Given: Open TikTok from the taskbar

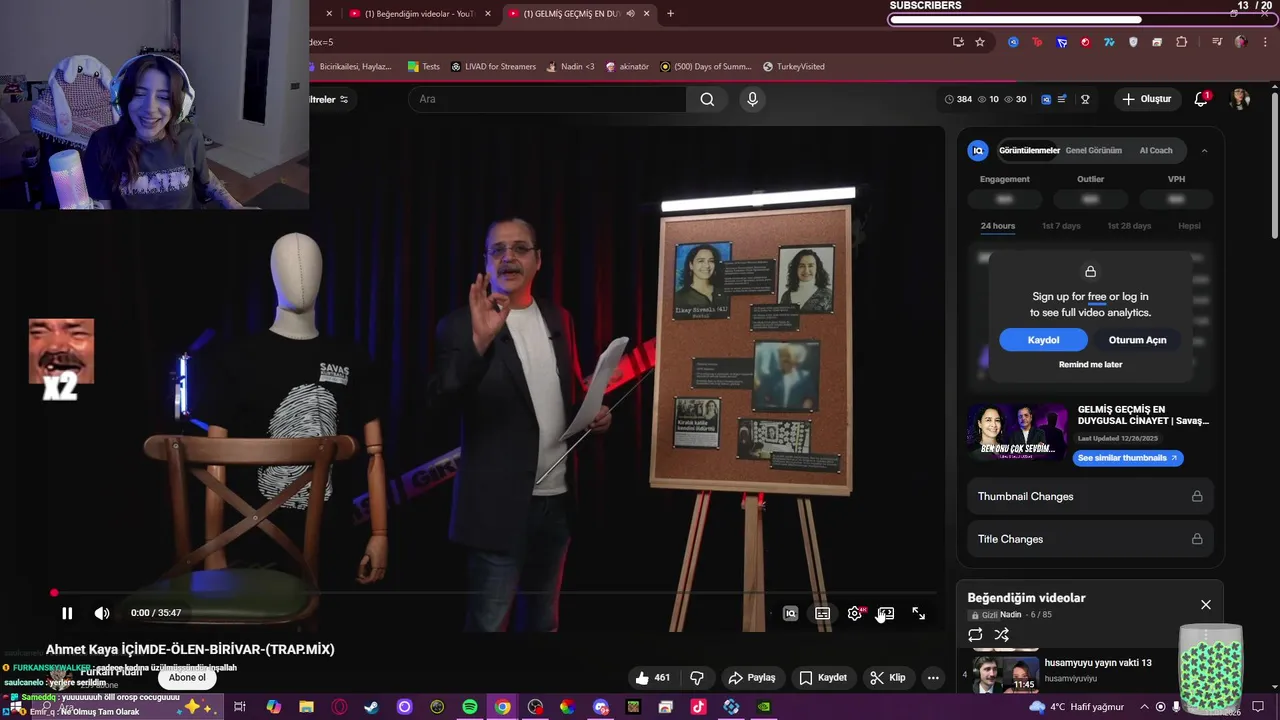Looking at the screenshot, I should (698, 707).
